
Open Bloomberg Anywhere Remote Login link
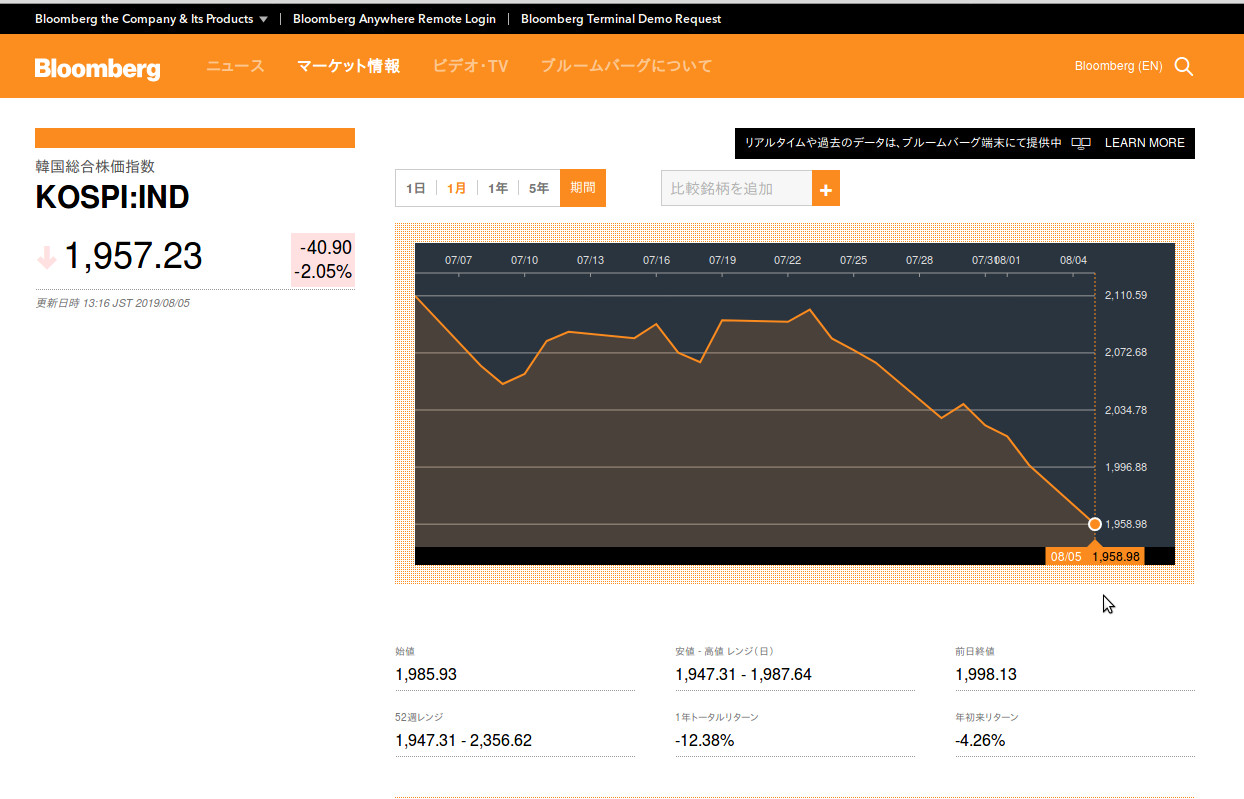coord(394,19)
